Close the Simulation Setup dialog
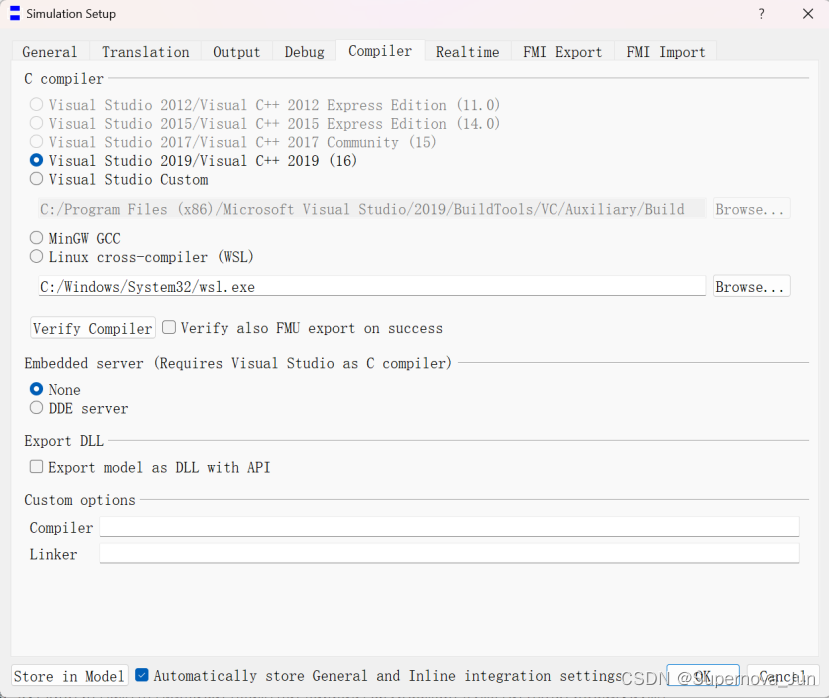830x698 pixels. (808, 13)
